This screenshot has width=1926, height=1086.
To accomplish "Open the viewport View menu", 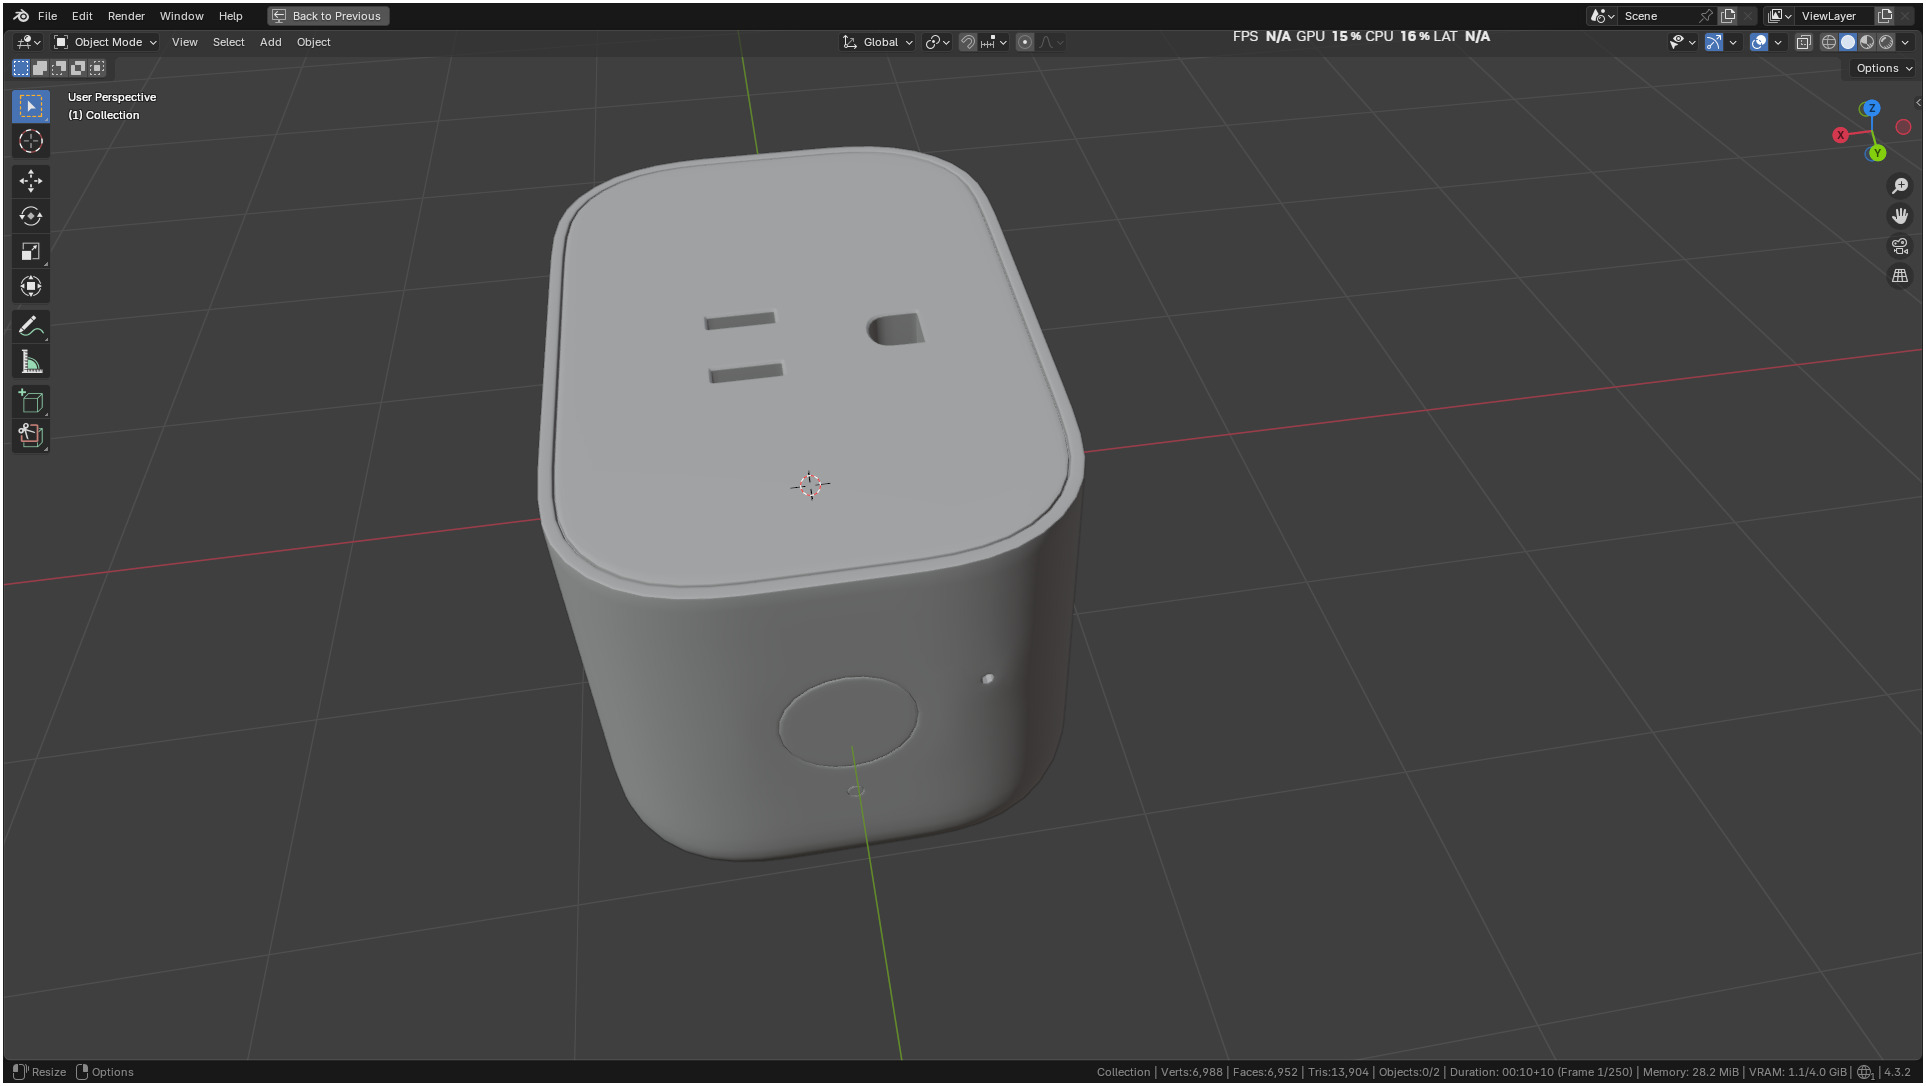I will 184,42.
